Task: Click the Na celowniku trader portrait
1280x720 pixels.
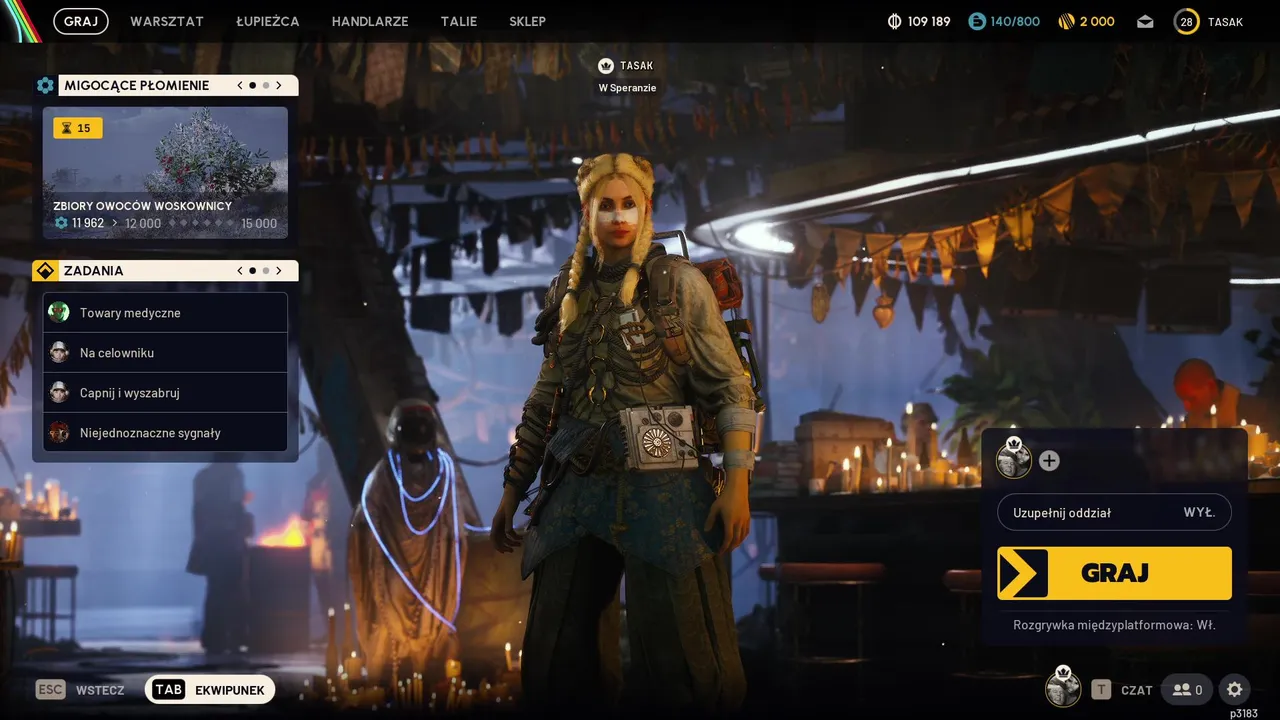Action: [x=59, y=352]
